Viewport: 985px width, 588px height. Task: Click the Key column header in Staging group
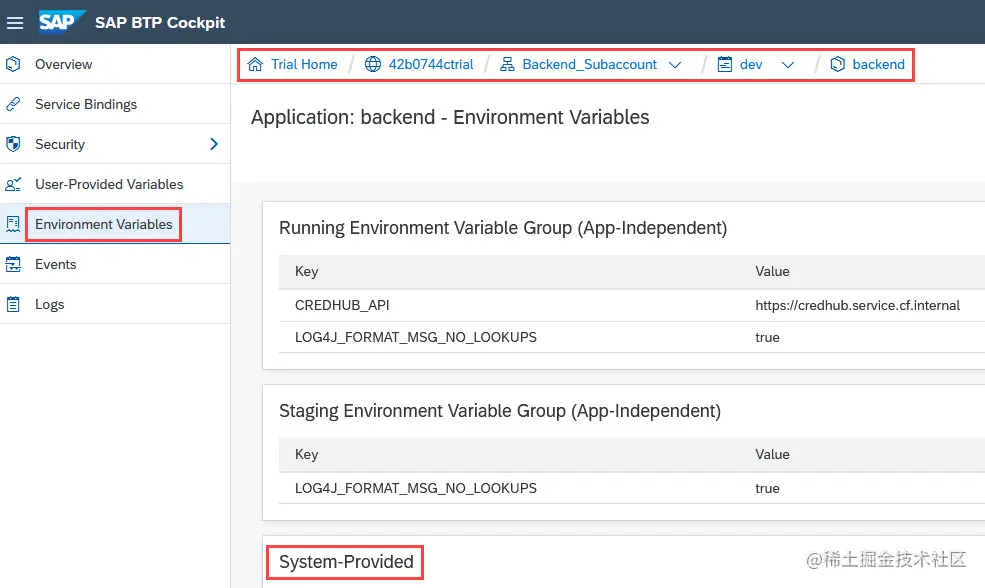click(307, 454)
